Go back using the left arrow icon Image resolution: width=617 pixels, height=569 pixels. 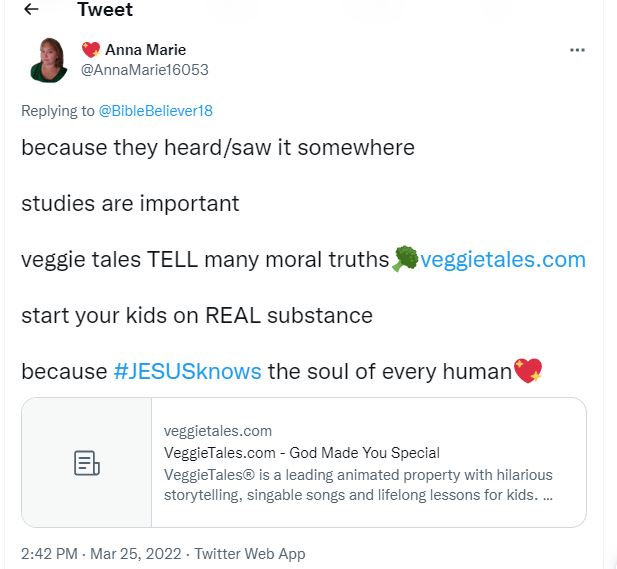(31, 10)
